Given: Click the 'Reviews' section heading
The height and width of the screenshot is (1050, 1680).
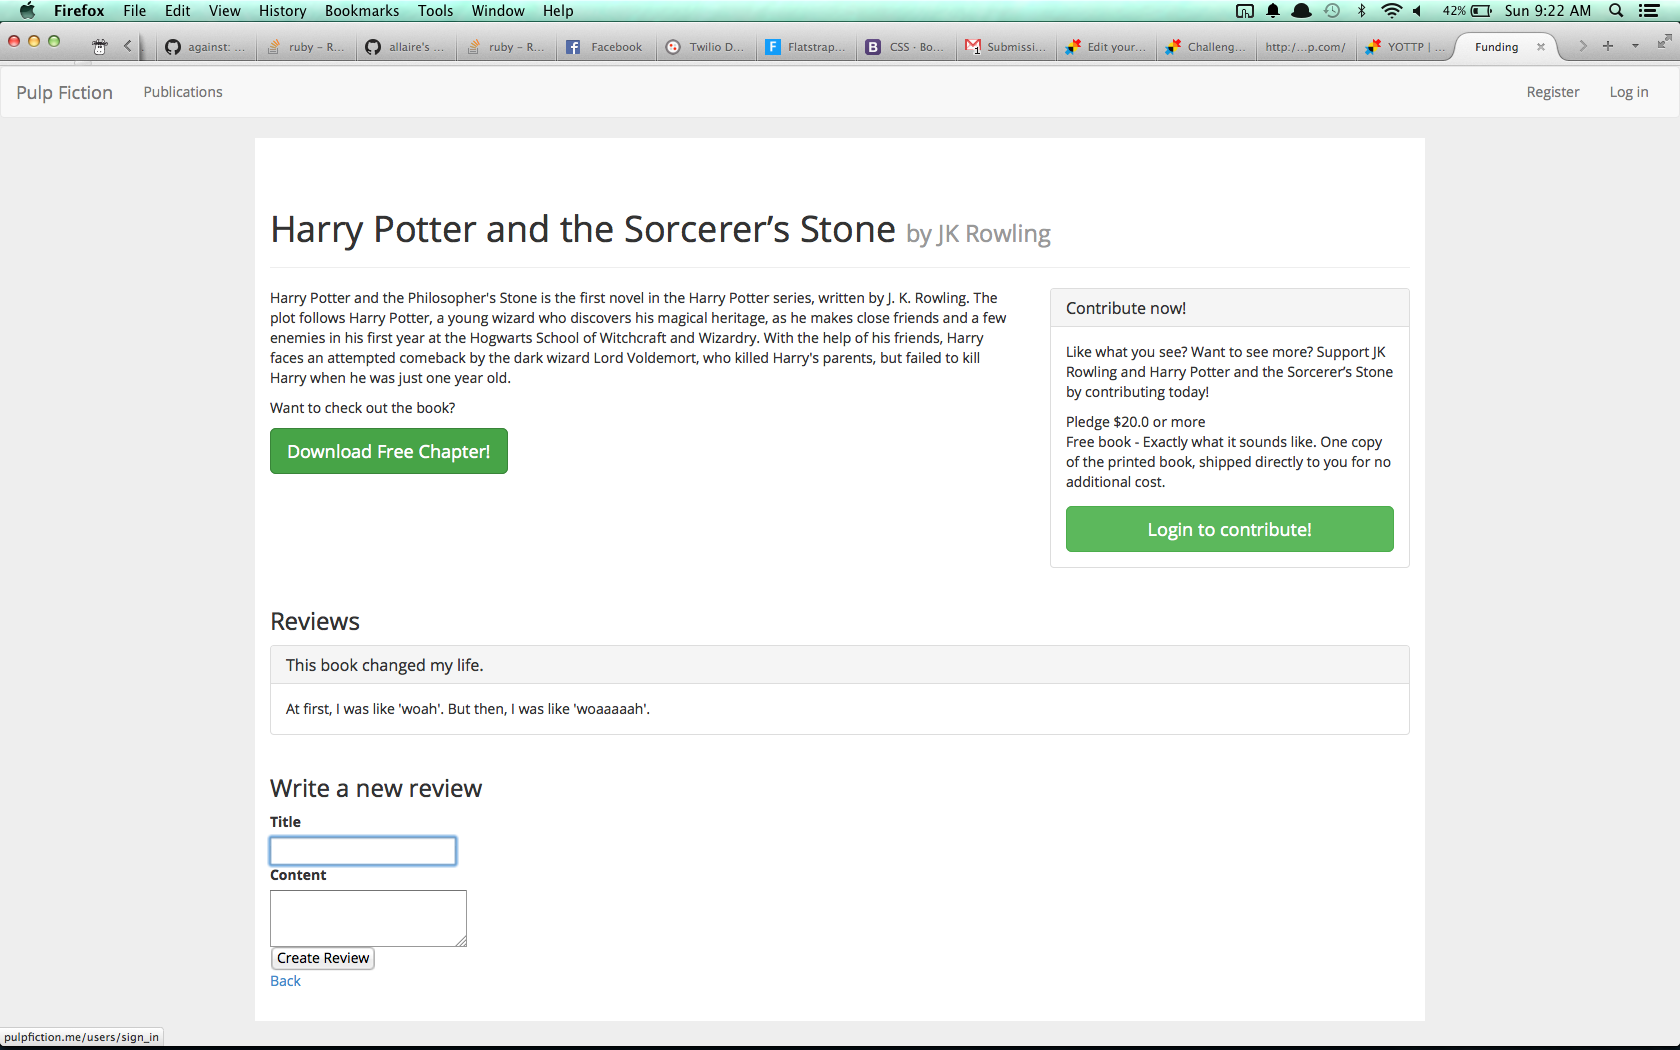Looking at the screenshot, I should point(315,622).
